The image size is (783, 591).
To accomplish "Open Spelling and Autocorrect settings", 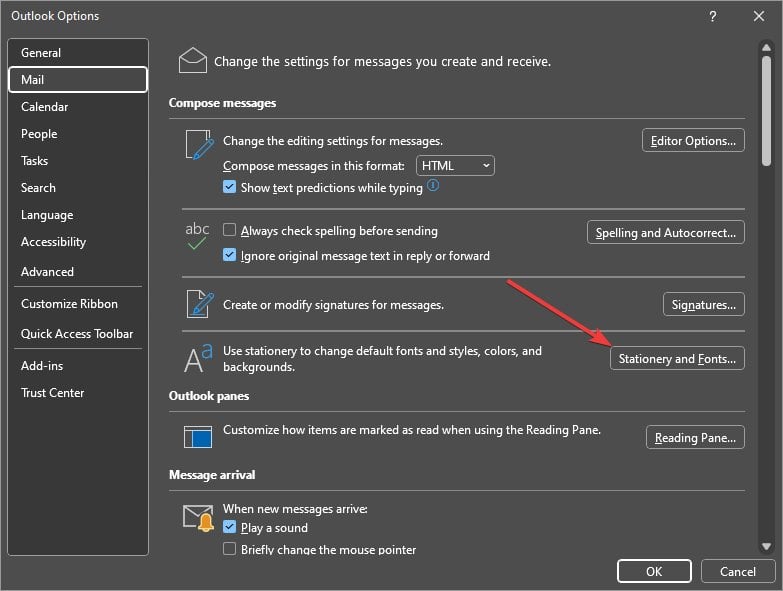I will click(666, 232).
